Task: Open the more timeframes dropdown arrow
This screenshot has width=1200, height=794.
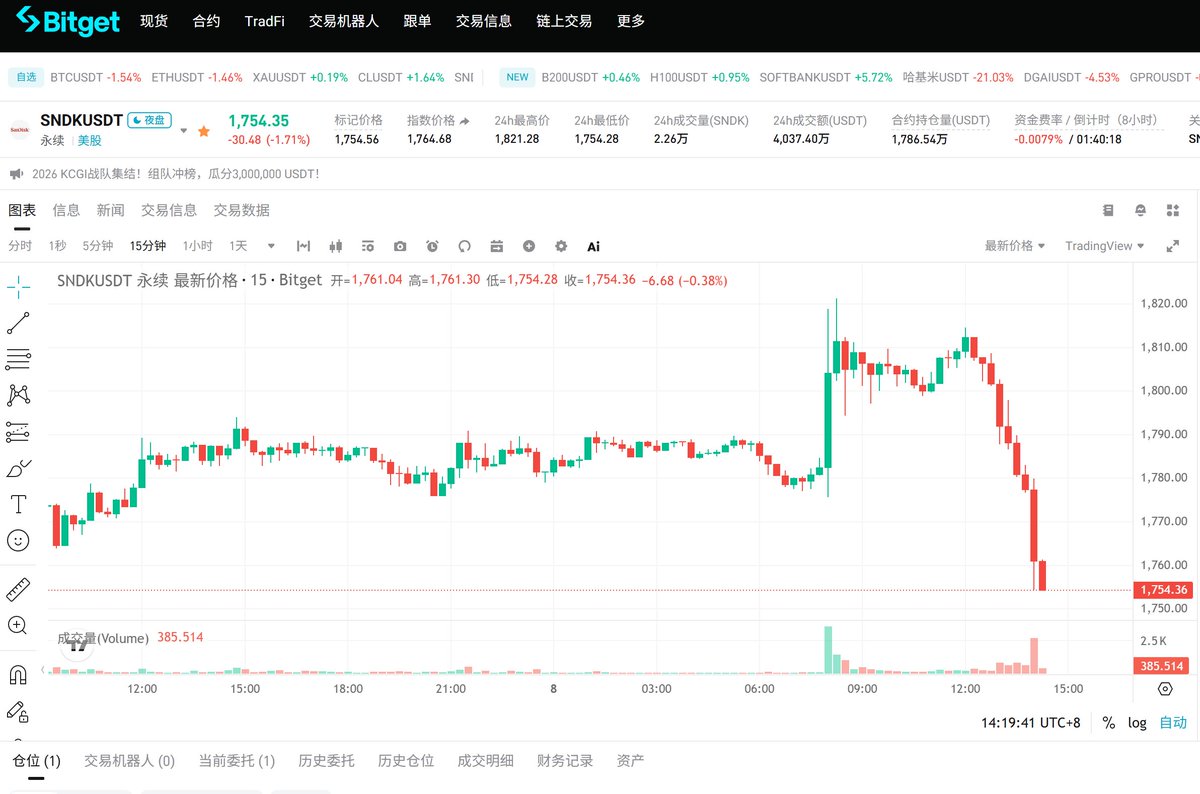Action: coord(271,246)
